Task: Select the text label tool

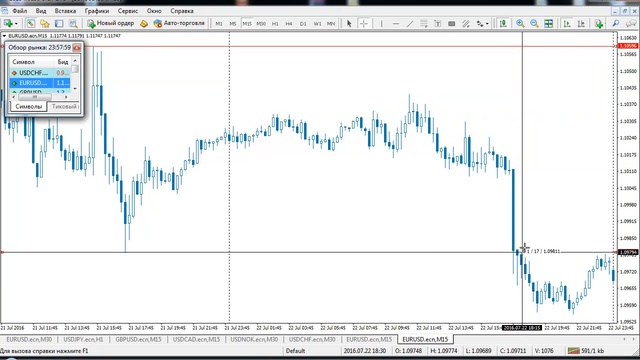Action: tap(452, 24)
